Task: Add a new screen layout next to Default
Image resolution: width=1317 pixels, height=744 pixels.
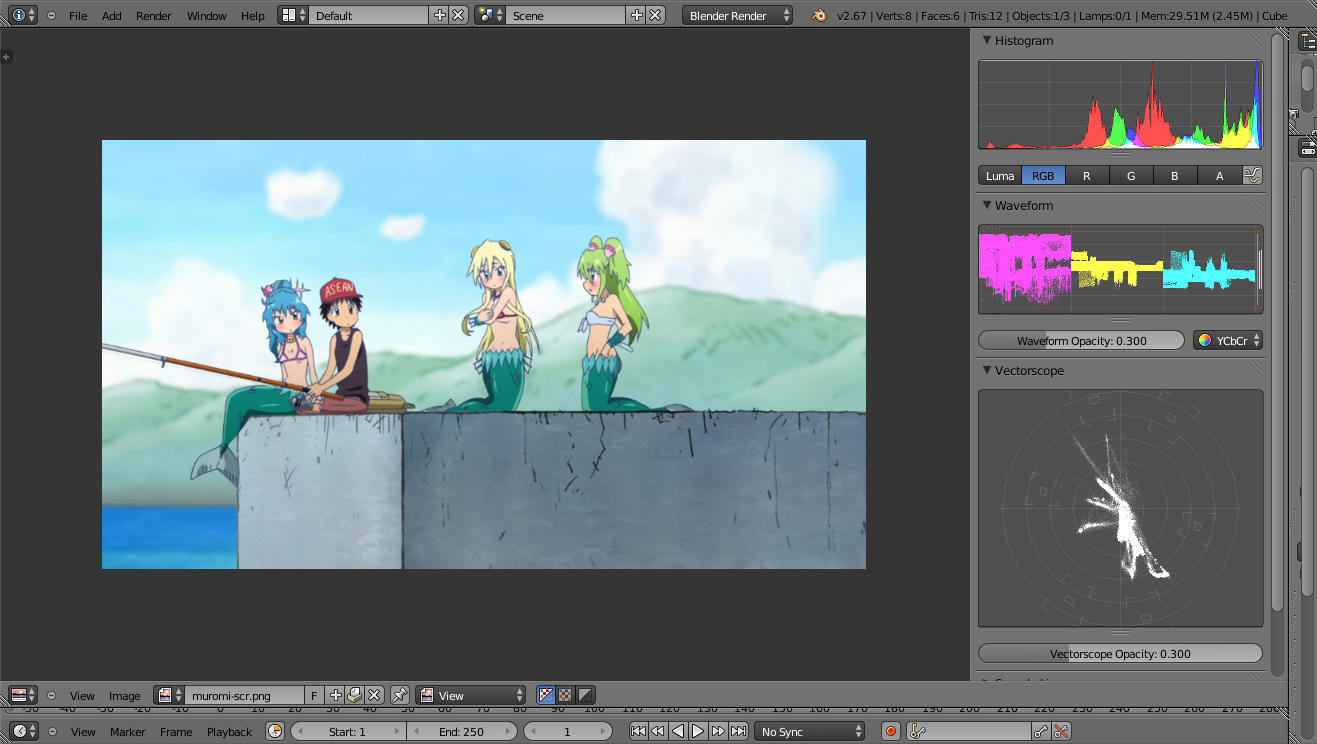Action: [439, 15]
